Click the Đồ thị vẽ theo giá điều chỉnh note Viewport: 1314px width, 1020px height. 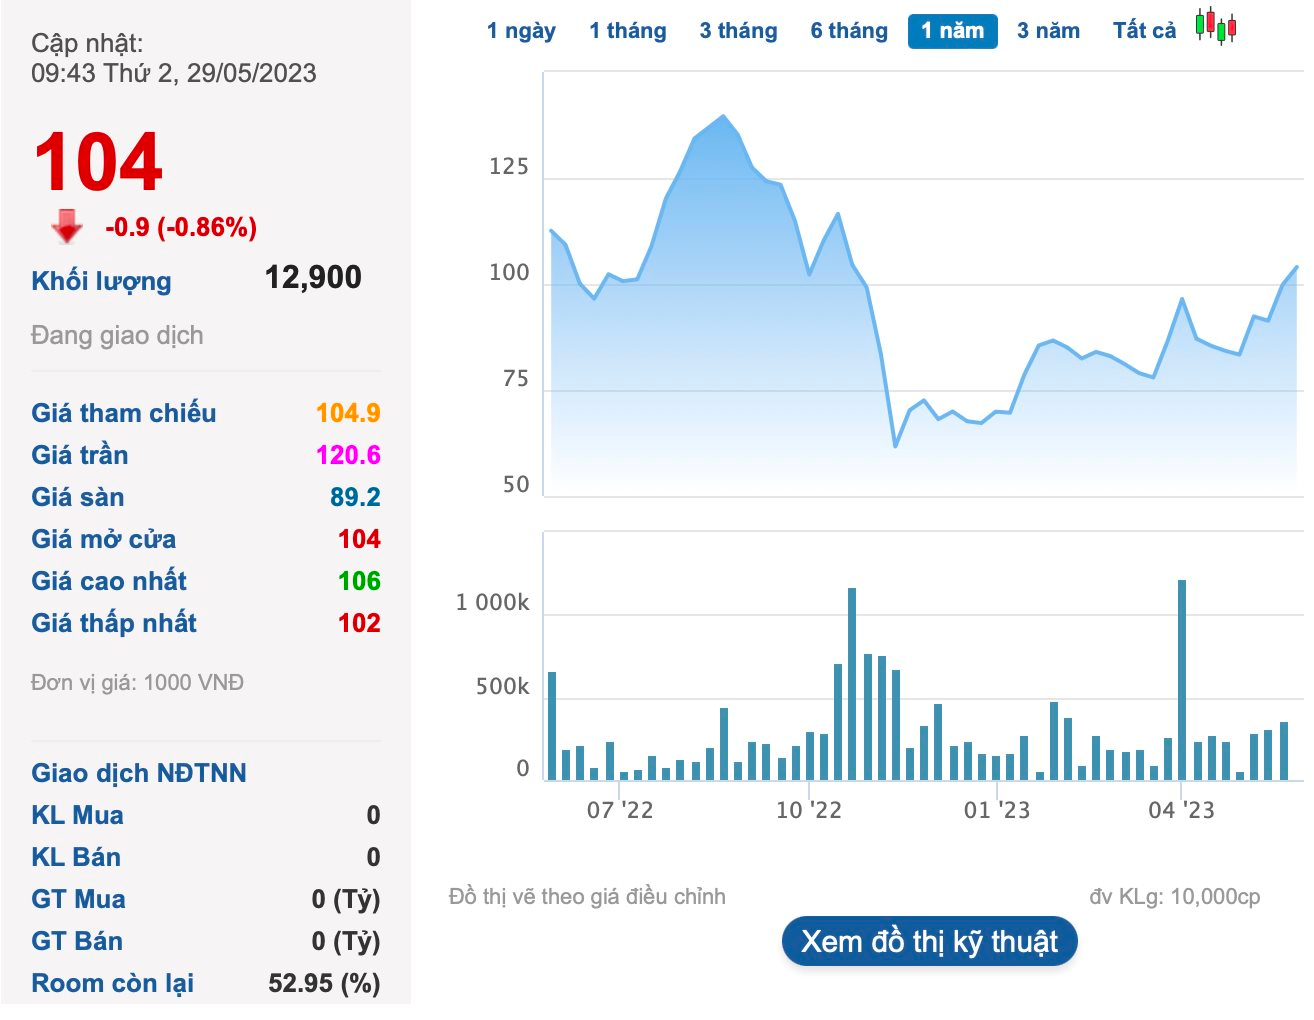(x=587, y=896)
